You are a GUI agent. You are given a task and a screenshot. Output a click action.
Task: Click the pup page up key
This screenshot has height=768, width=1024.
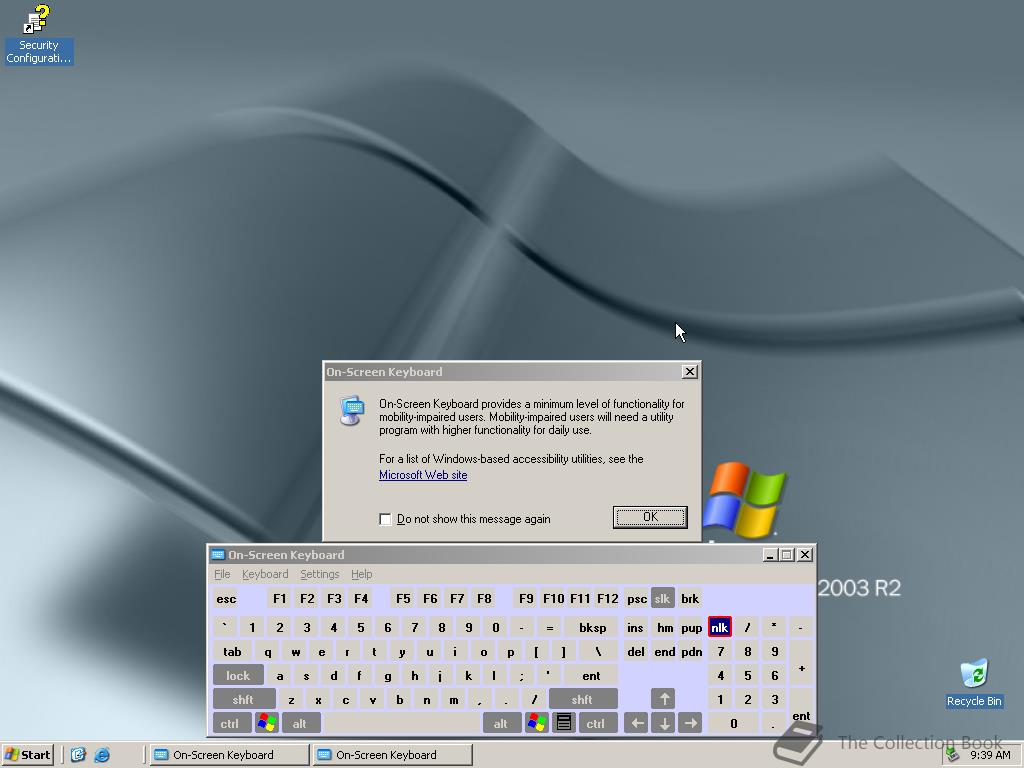(691, 627)
